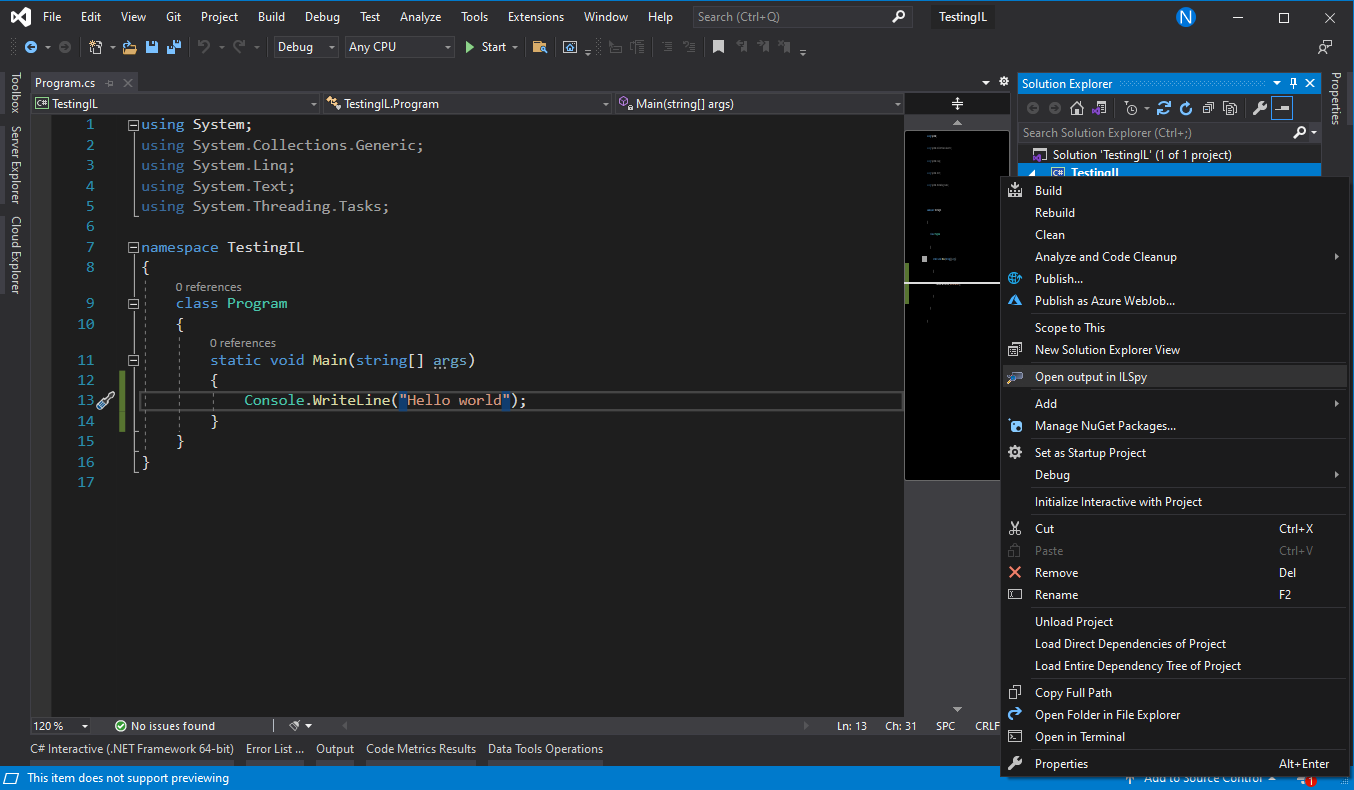Click the Preview Selected Items icon

1282,108
